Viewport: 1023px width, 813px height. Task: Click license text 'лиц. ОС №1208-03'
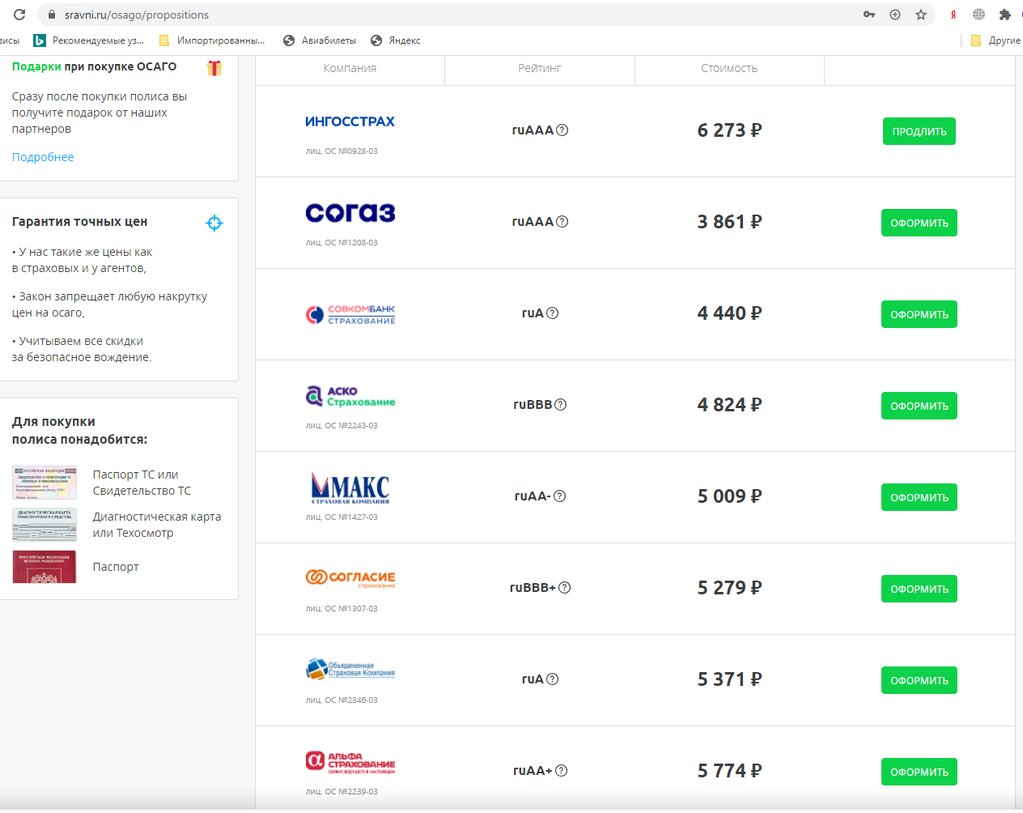coord(341,242)
